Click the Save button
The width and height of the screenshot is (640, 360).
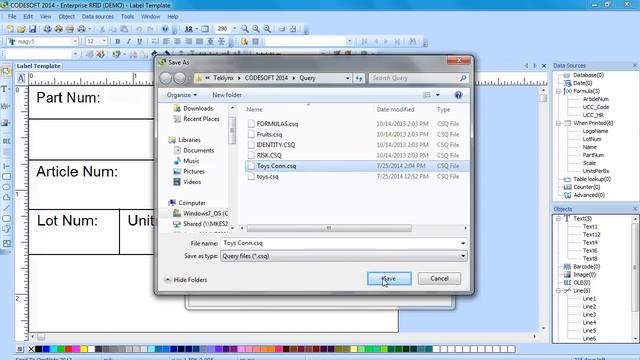pyautogui.click(x=389, y=279)
